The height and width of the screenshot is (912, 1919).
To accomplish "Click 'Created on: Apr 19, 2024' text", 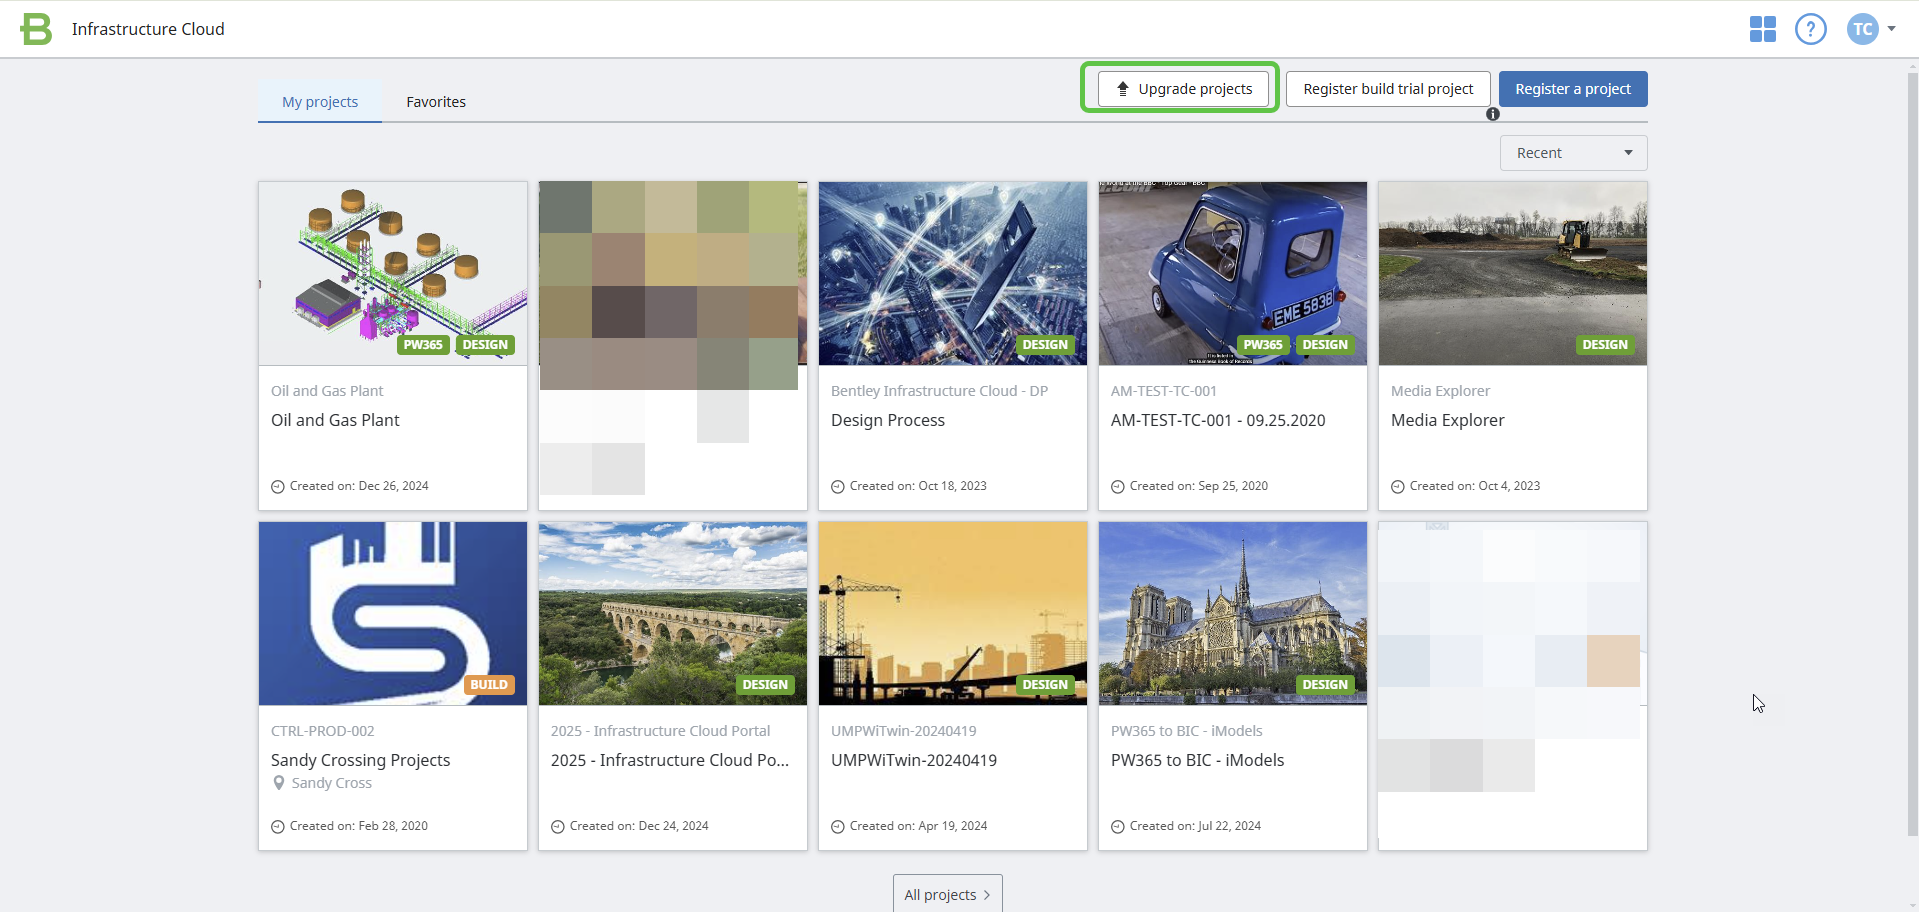I will point(918,826).
